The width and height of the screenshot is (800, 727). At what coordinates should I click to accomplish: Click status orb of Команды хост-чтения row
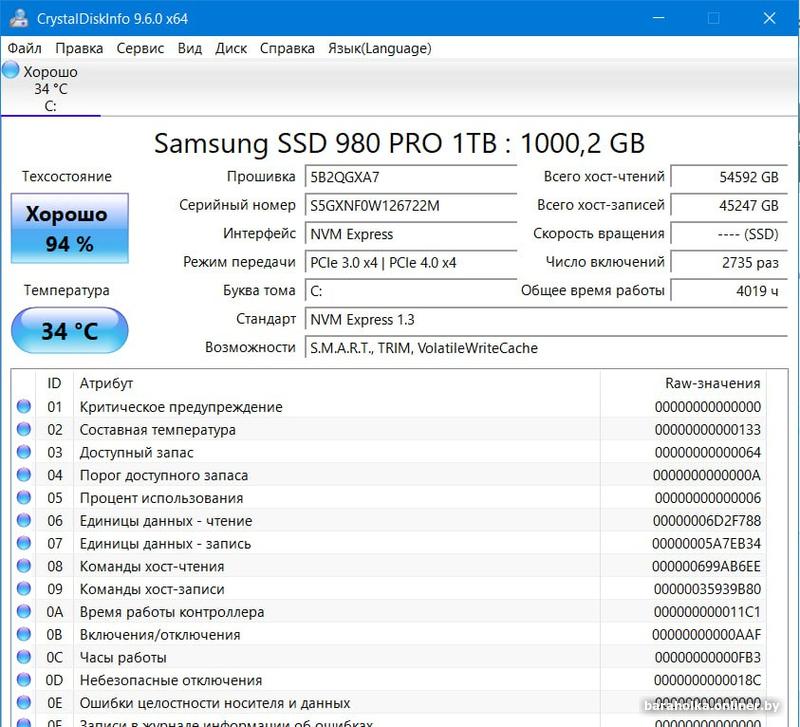pos(24,566)
